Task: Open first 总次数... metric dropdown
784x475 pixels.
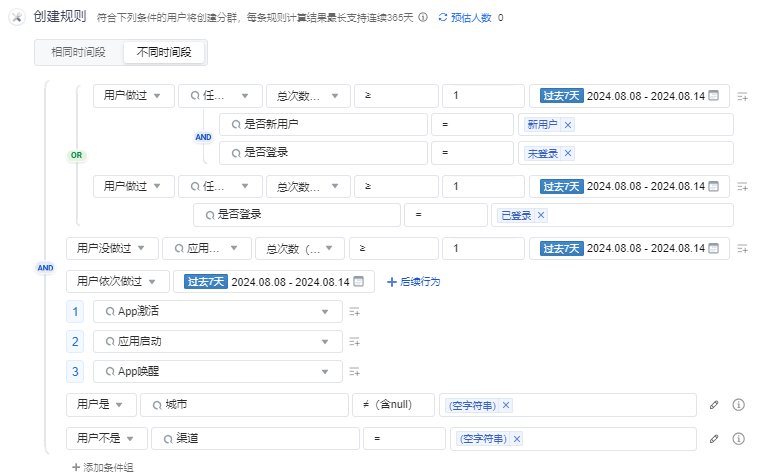Action: [x=308, y=96]
